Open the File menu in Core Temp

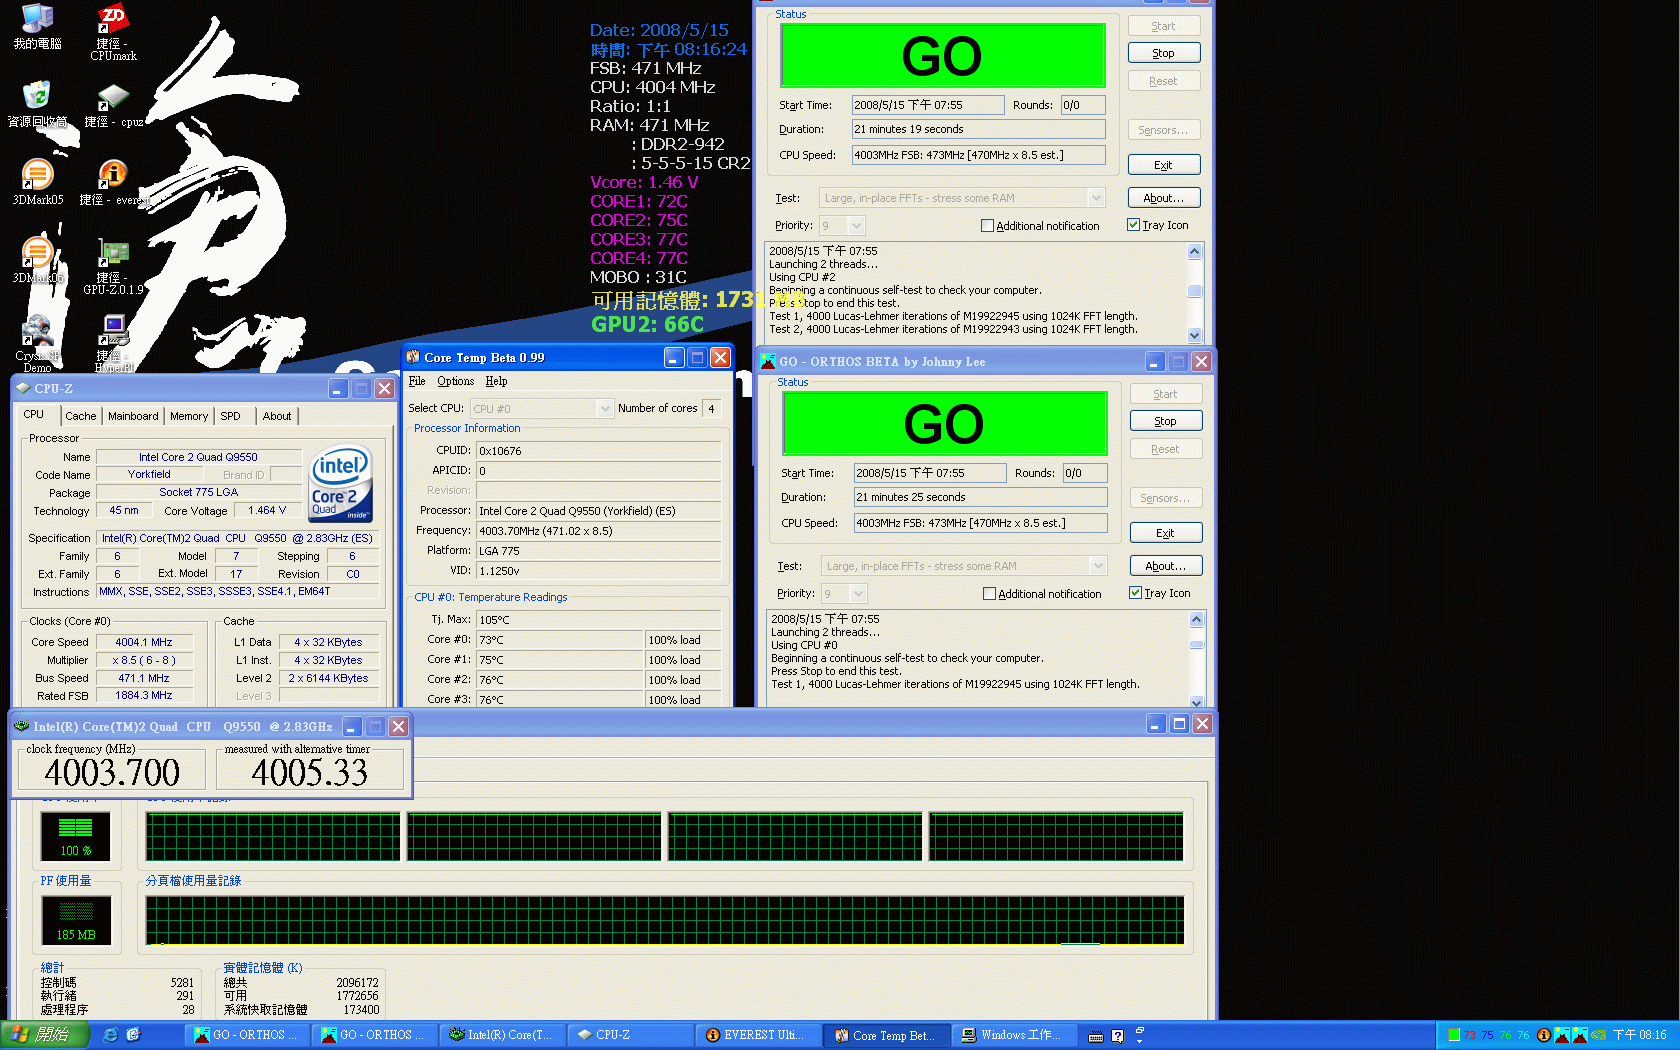click(x=417, y=381)
